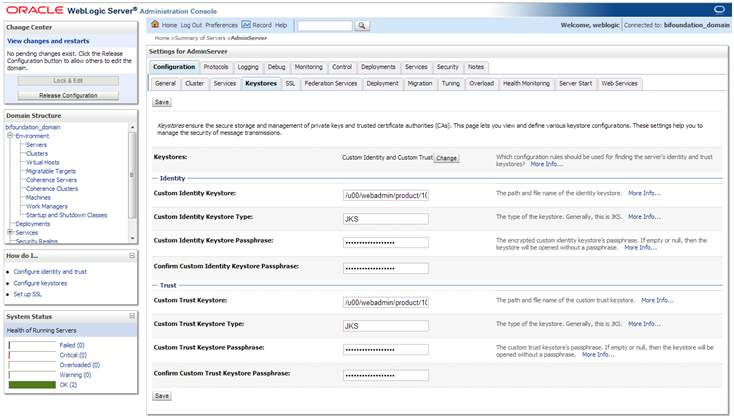Click the Keystores Change button
This screenshot has width=734, height=418.
[447, 158]
